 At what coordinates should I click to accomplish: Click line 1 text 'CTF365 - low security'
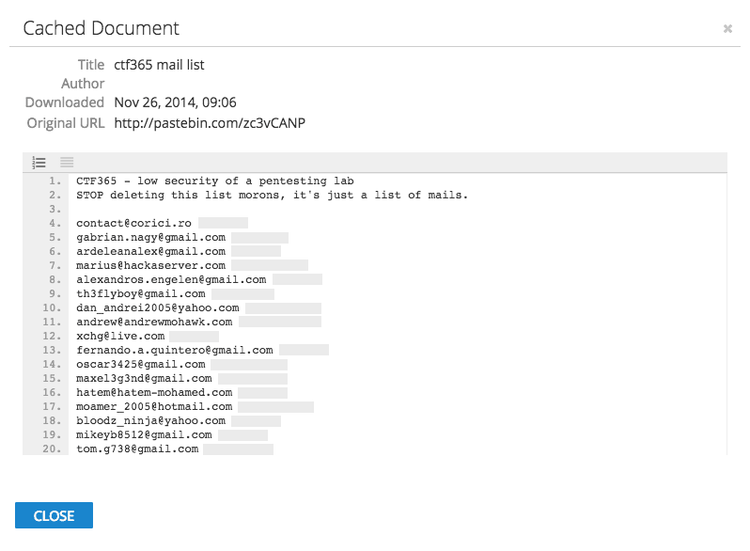coord(215,181)
